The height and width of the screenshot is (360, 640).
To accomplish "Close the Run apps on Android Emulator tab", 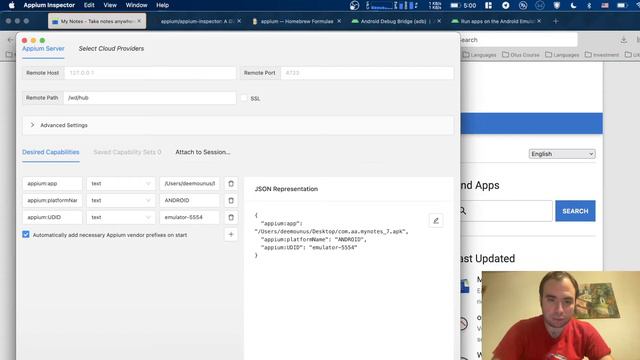I will point(539,21).
